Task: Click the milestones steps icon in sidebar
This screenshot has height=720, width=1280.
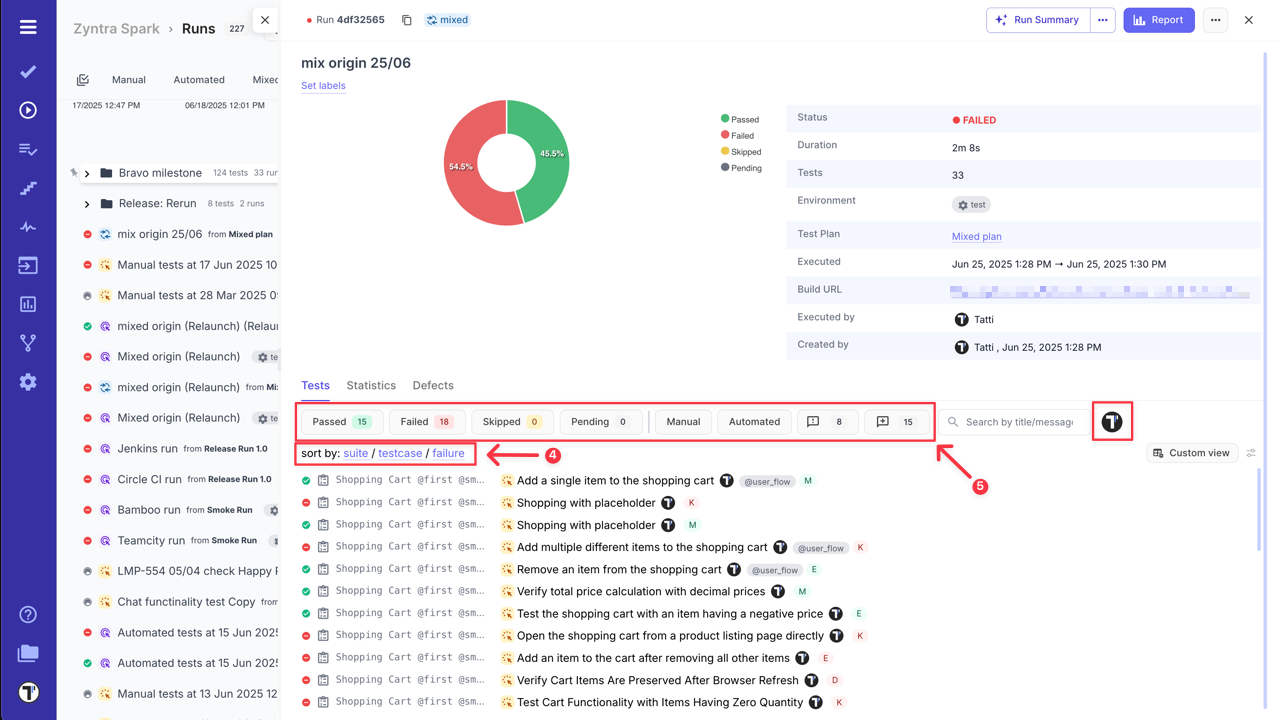Action: point(27,187)
